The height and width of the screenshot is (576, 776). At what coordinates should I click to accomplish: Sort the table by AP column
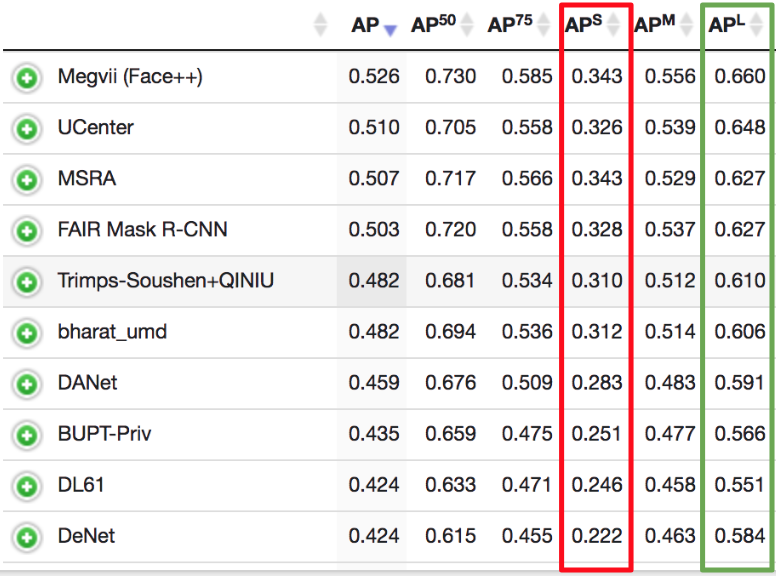(374, 26)
